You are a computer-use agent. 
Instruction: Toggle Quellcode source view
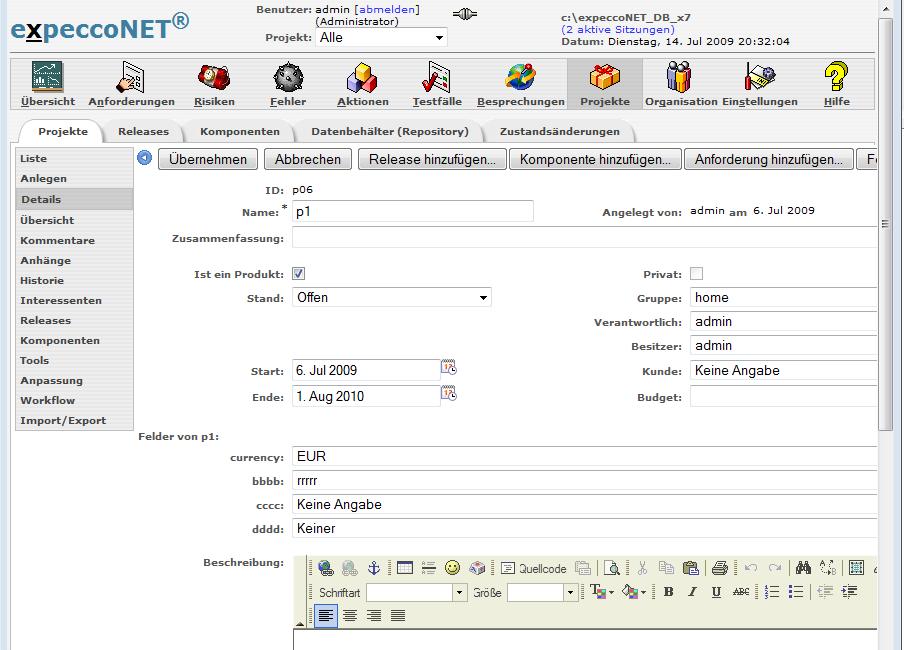[x=534, y=569]
